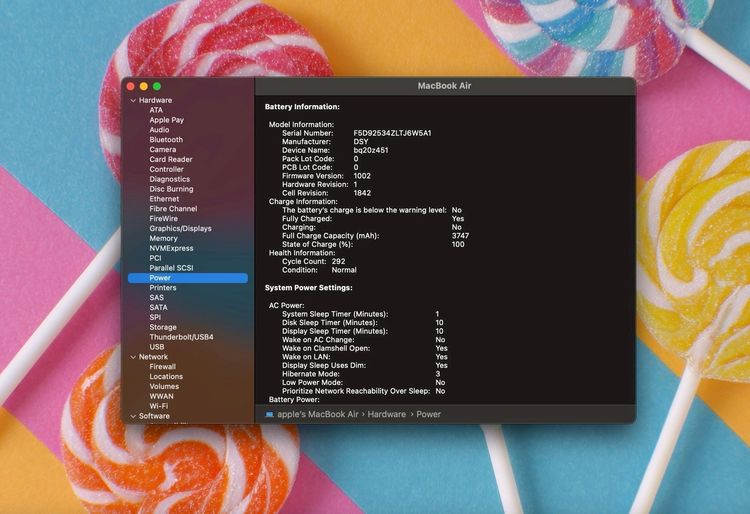Image resolution: width=750 pixels, height=514 pixels.
Task: Click the Wake on LAN label
Action: pyautogui.click(x=306, y=357)
